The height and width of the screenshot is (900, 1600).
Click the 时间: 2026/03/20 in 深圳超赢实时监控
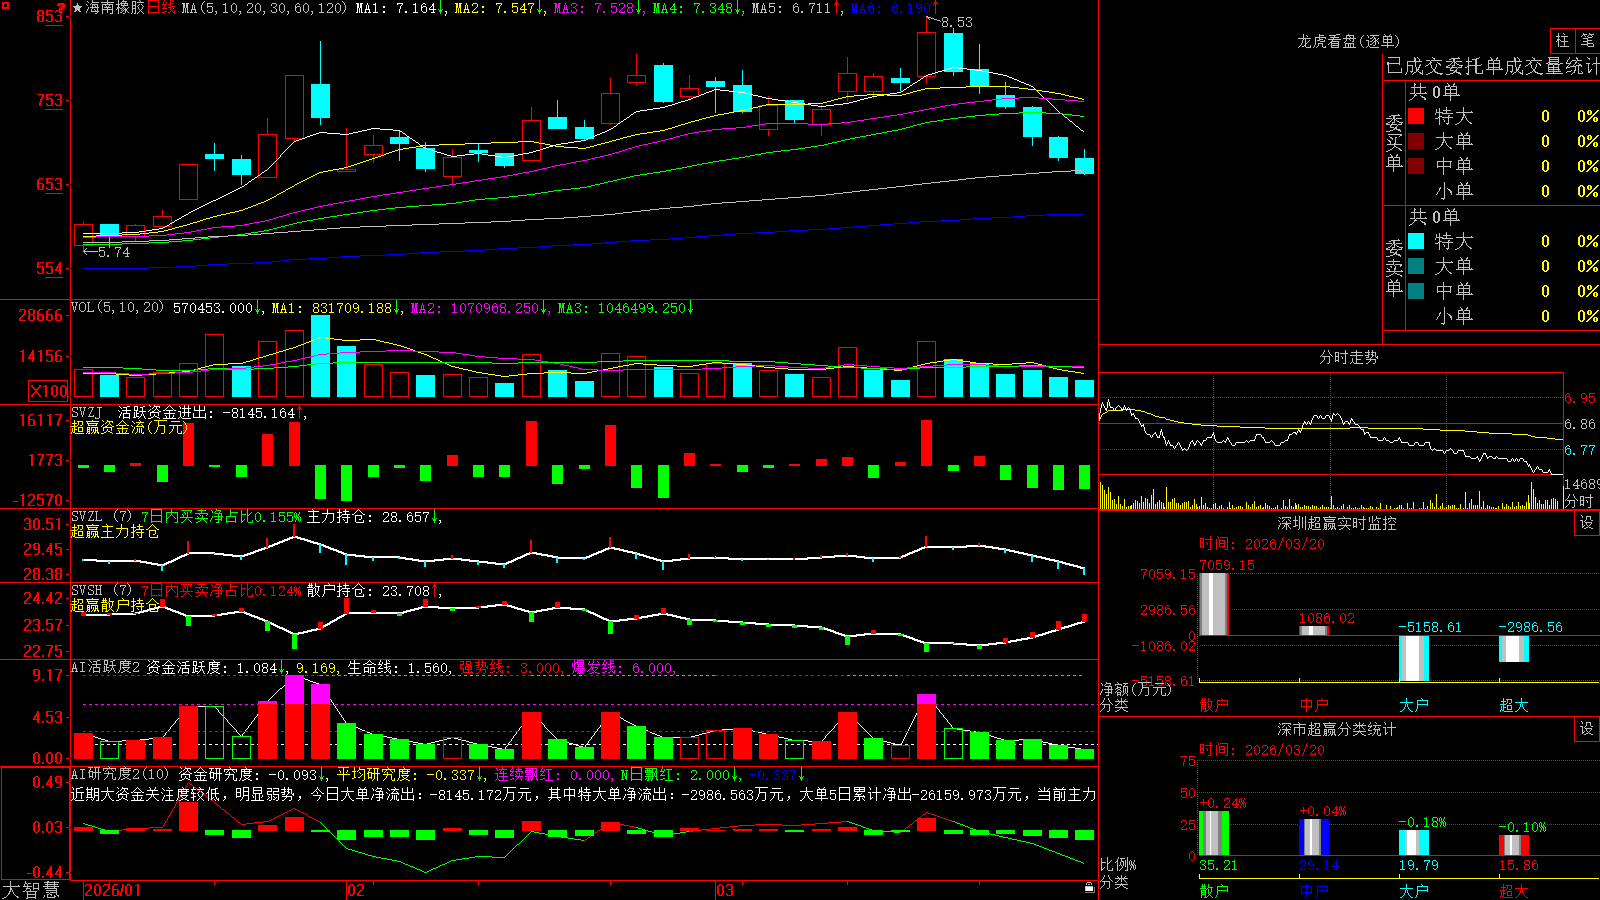point(1261,544)
